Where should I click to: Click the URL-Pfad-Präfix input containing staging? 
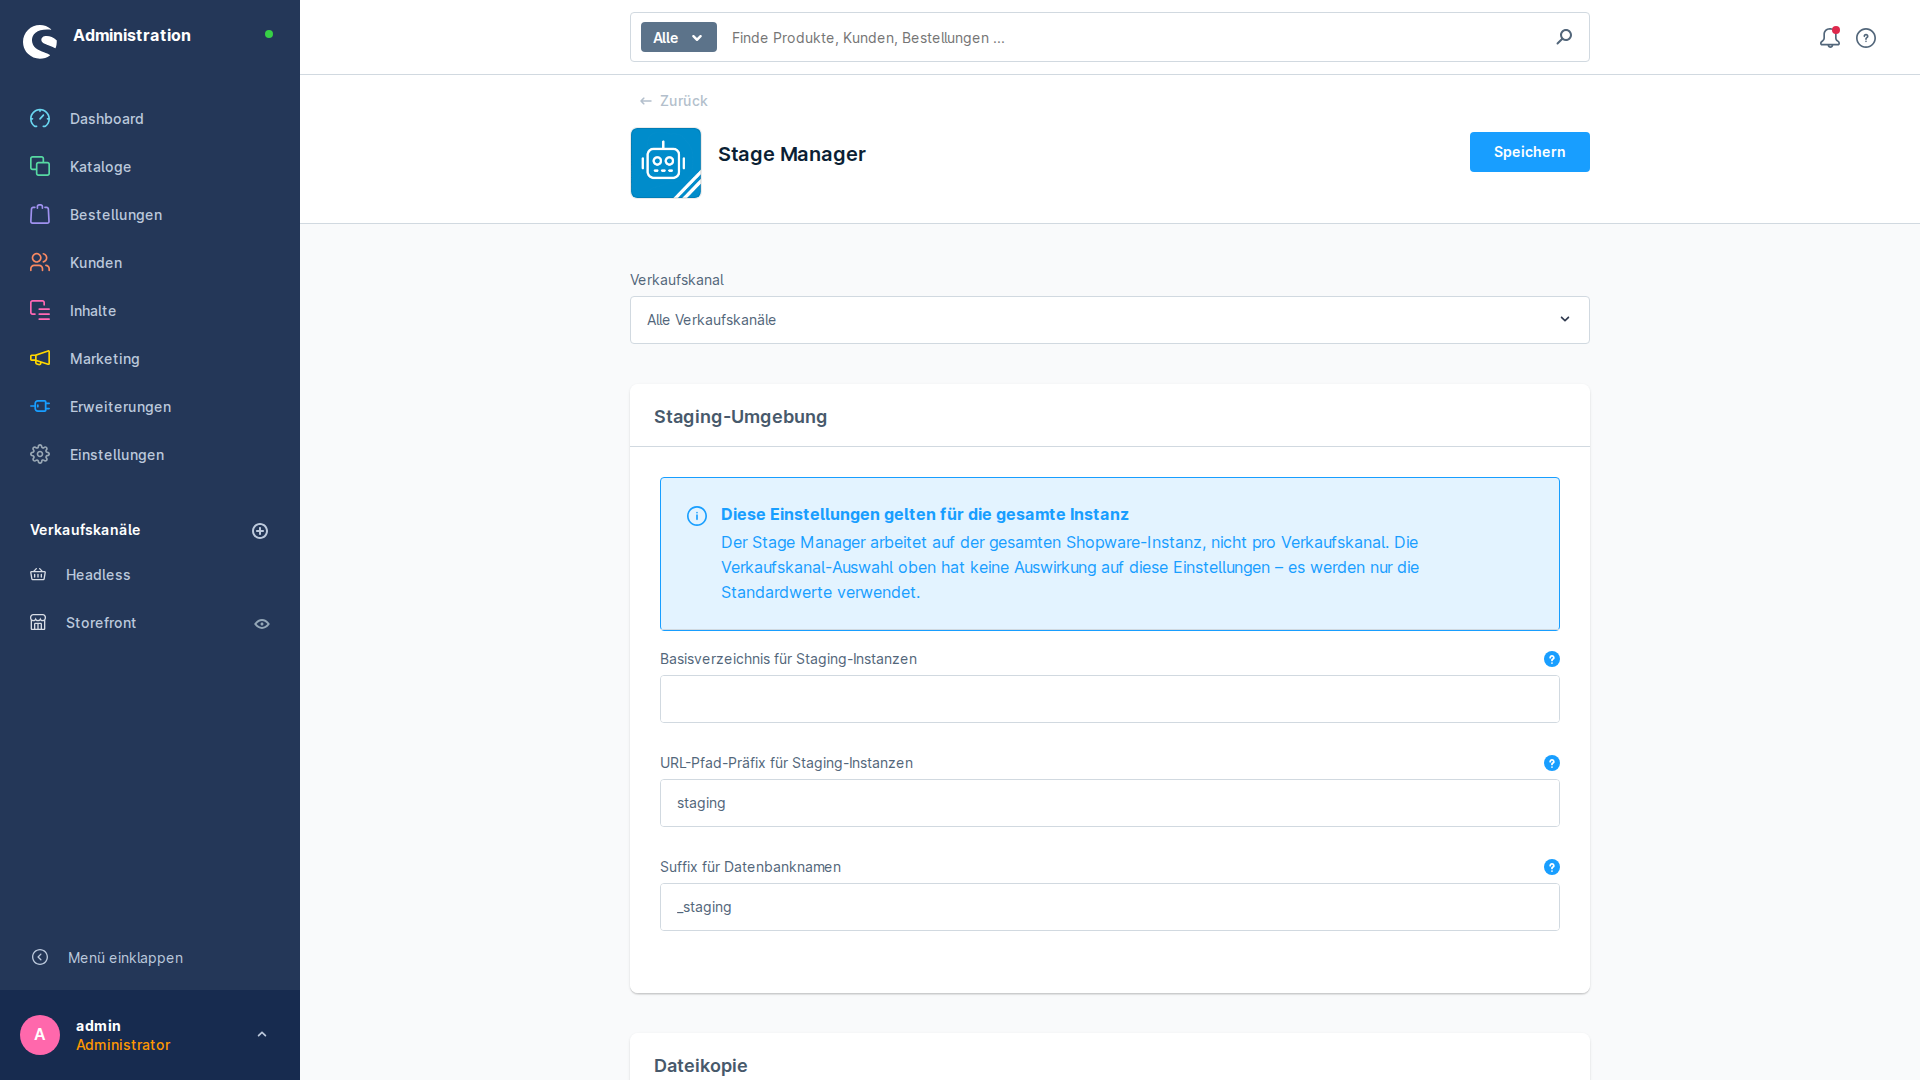coord(1109,803)
